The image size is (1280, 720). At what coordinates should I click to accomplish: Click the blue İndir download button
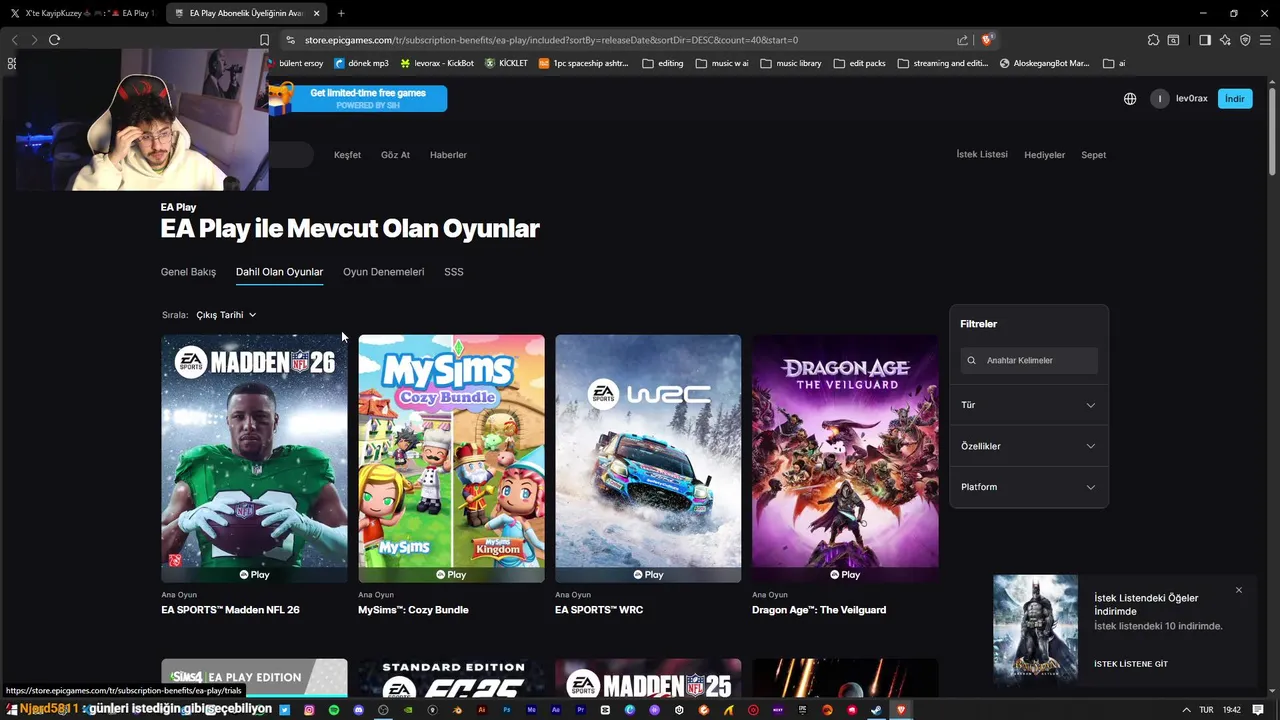[1235, 99]
